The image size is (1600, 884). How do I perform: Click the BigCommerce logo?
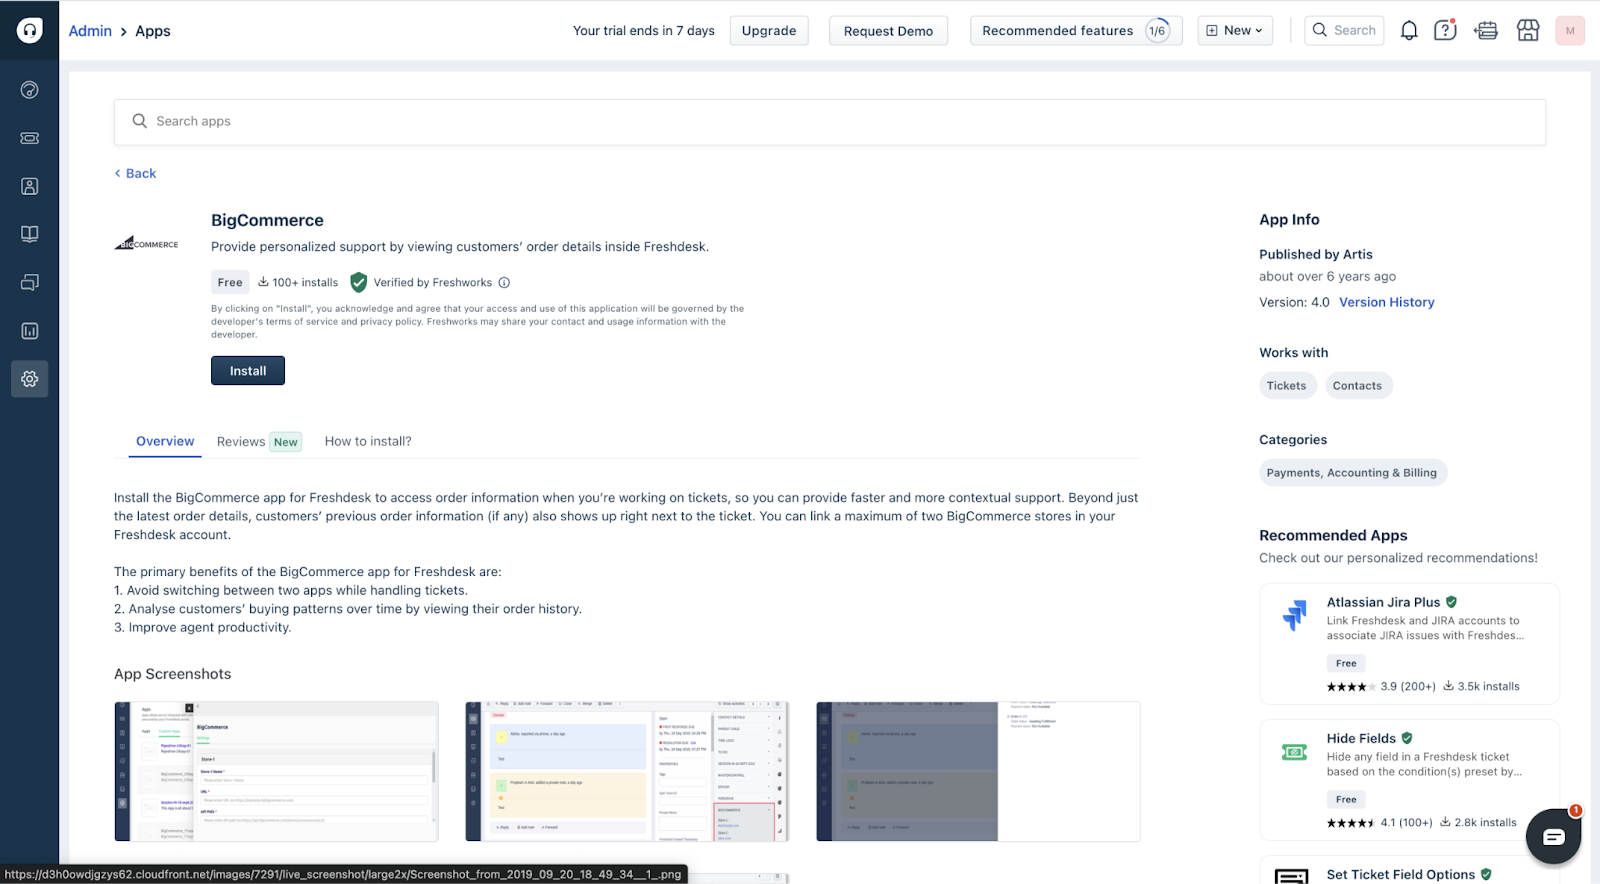tap(147, 243)
